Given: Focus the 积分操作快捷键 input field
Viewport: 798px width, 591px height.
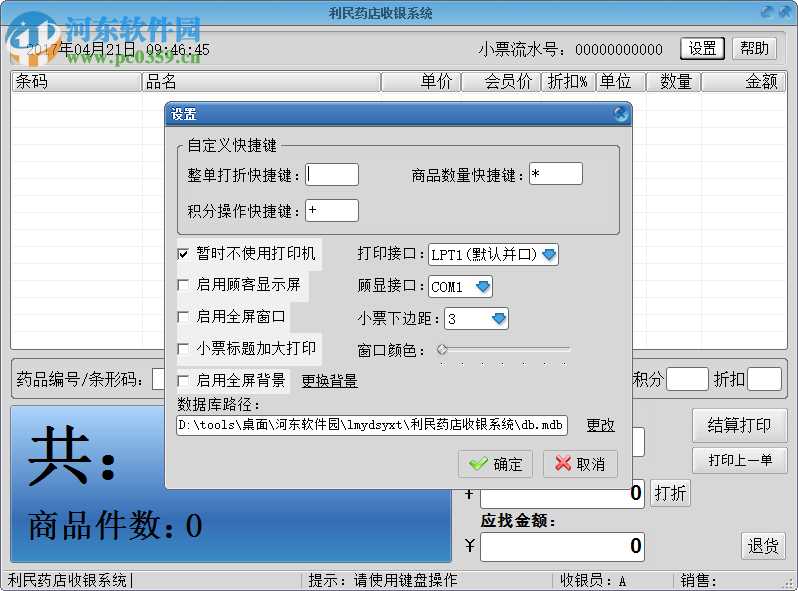Looking at the screenshot, I should 332,210.
